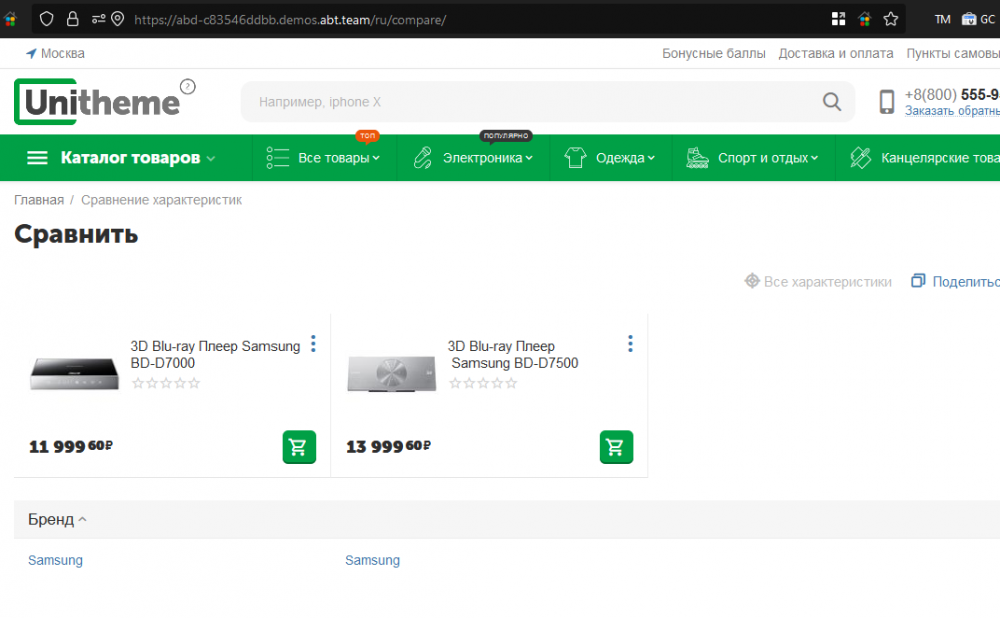This screenshot has width=1000, height=618.
Task: Click the Unitheme logo
Action: pos(97,102)
